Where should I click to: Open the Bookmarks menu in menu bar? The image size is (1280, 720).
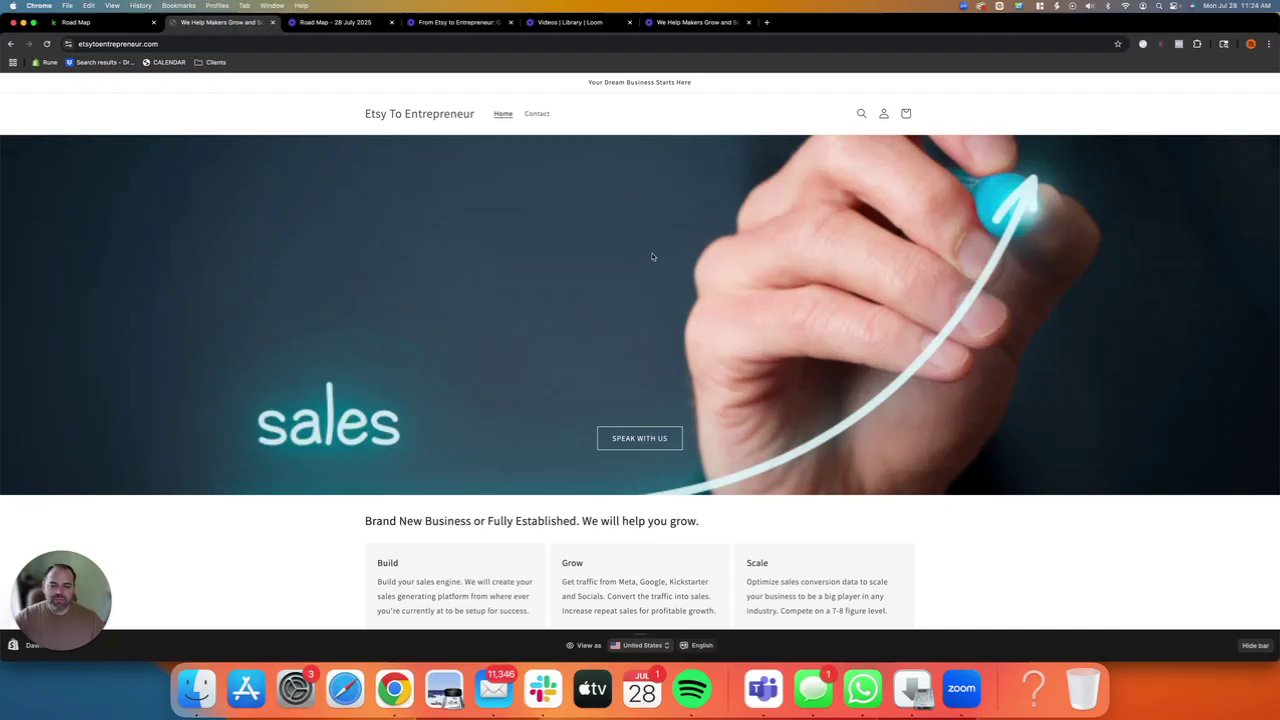[179, 6]
